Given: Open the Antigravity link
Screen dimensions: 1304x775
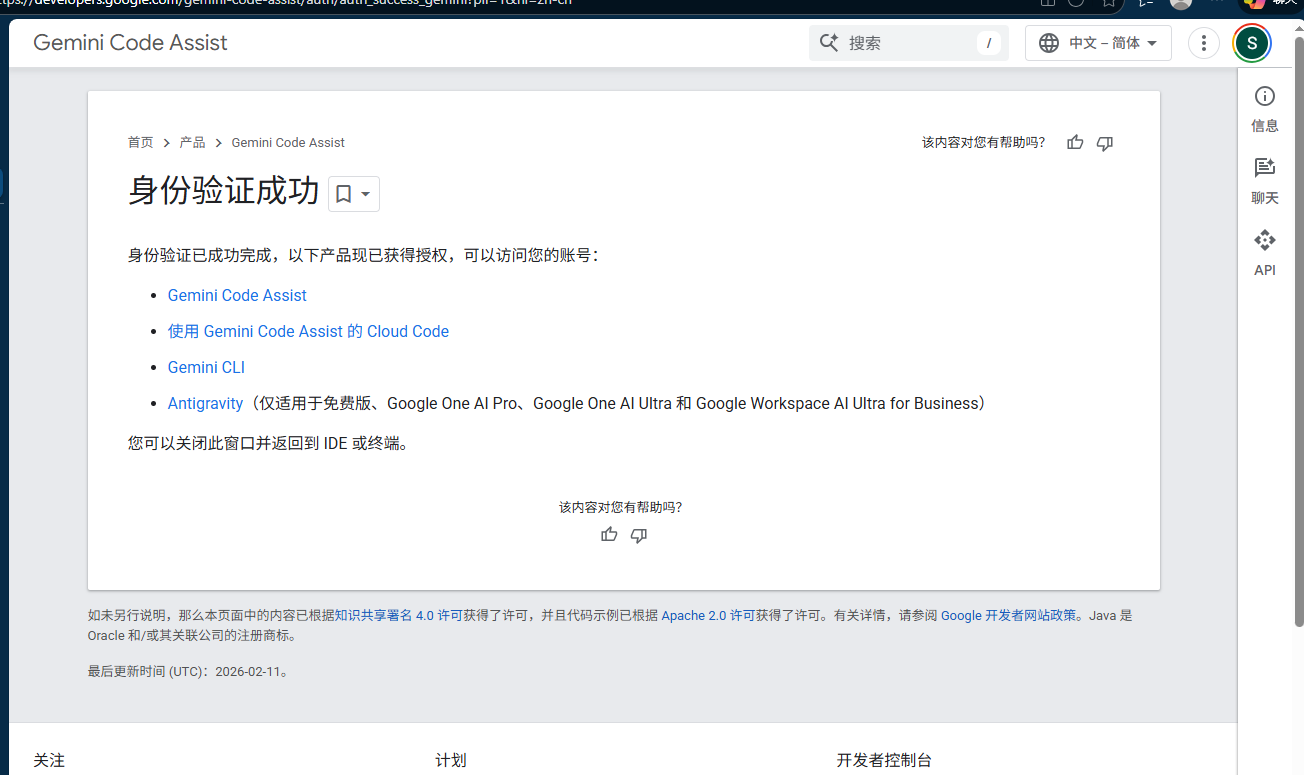Looking at the screenshot, I should (205, 403).
